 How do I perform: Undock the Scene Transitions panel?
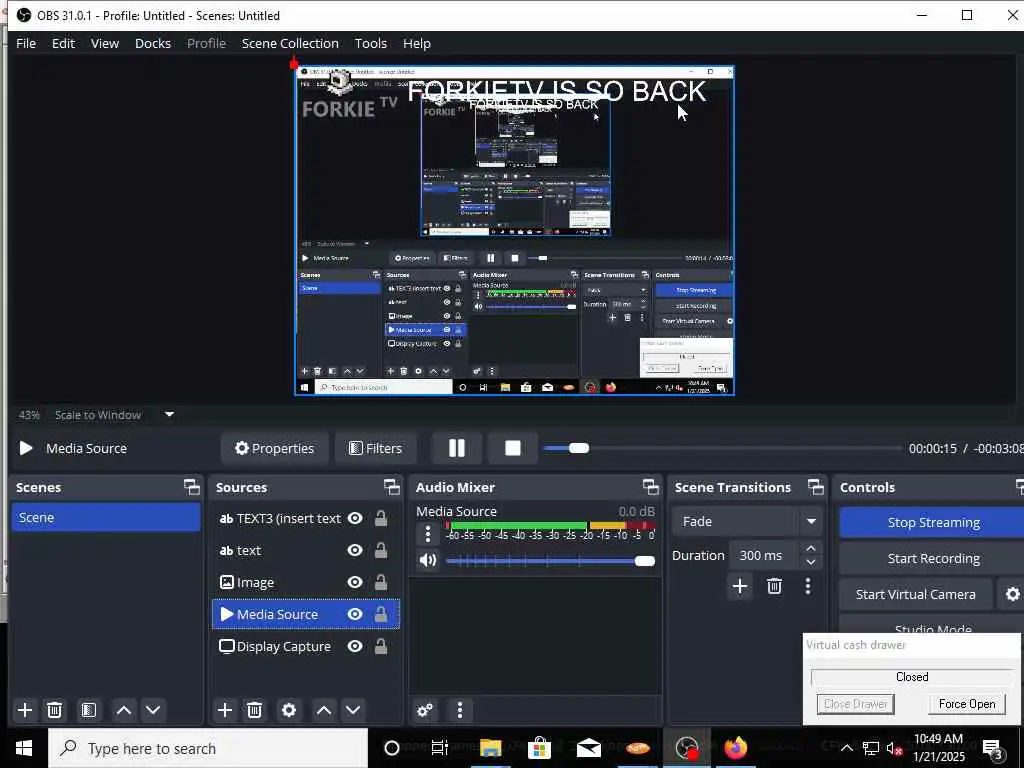[816, 487]
